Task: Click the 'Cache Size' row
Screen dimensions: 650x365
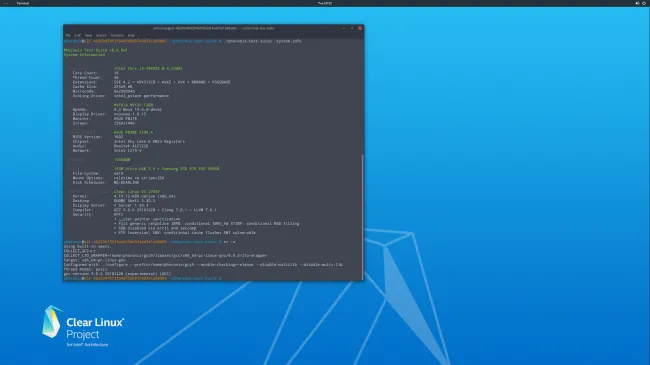Action: (102, 87)
